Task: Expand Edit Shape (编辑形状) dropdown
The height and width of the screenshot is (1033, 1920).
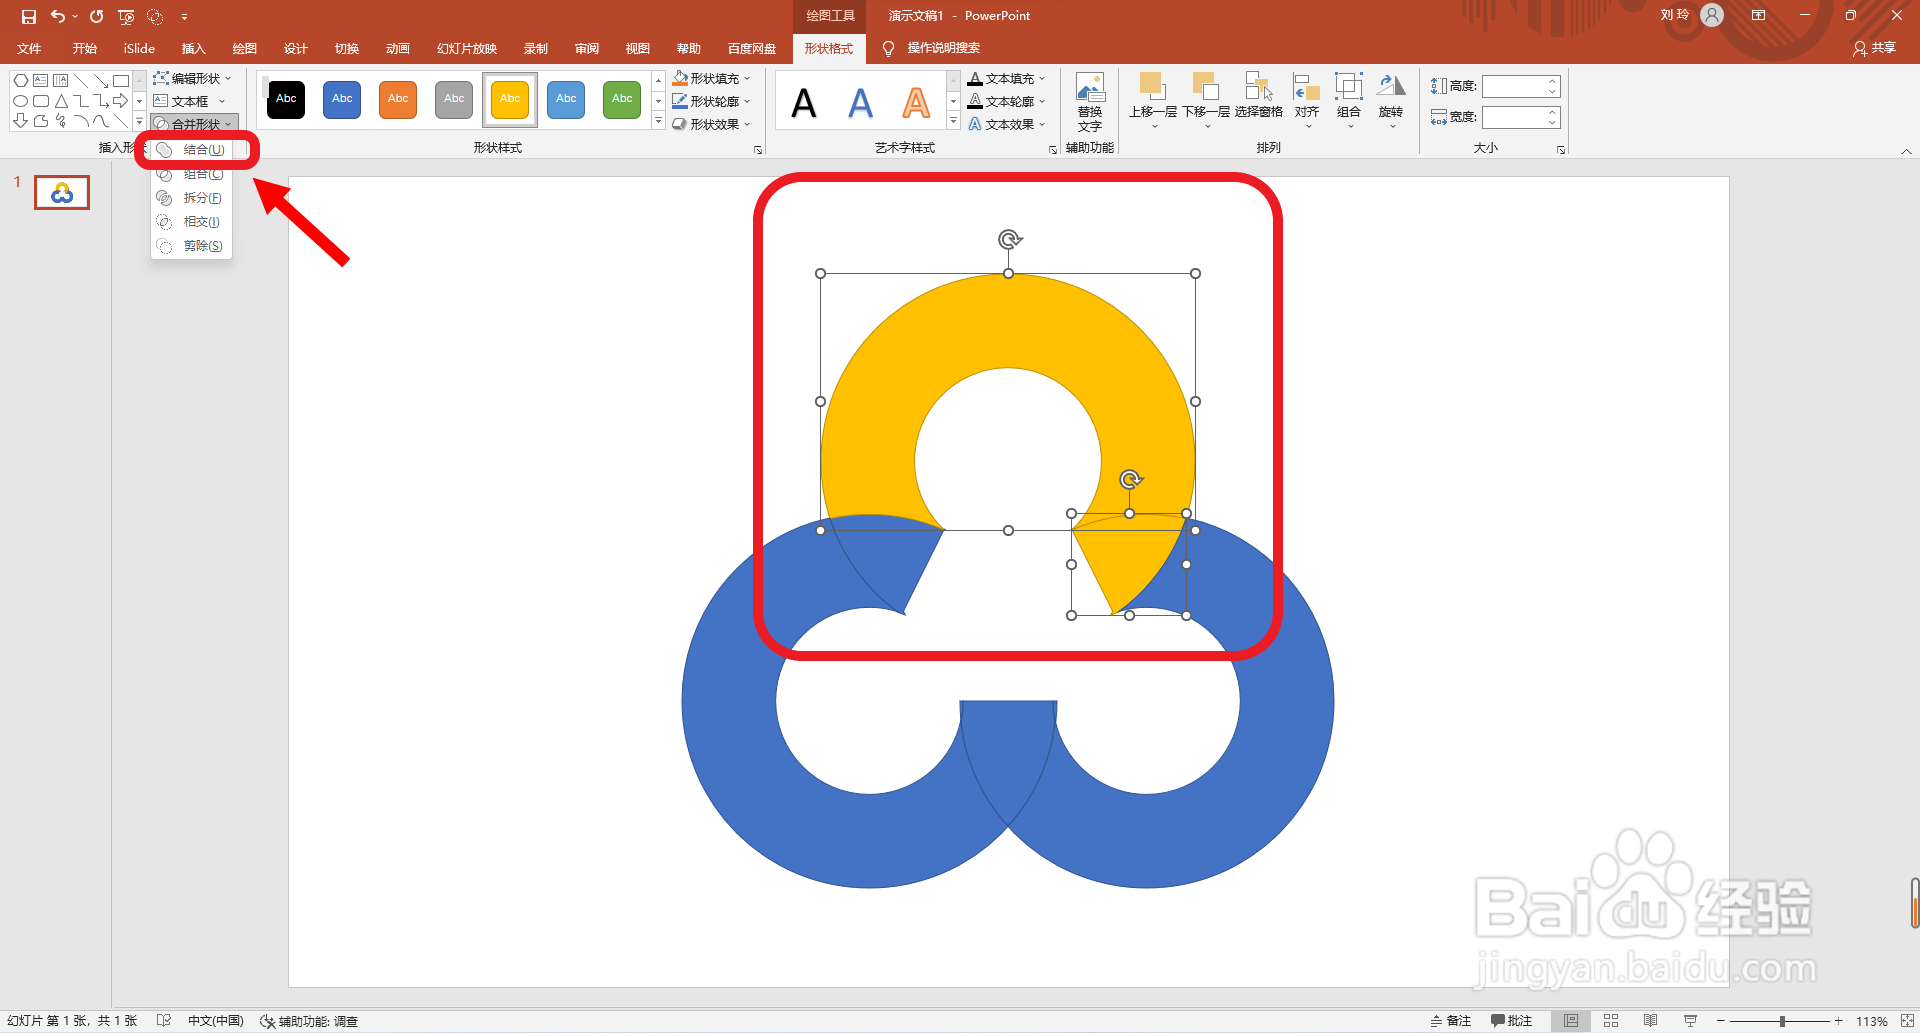Action: coord(192,78)
